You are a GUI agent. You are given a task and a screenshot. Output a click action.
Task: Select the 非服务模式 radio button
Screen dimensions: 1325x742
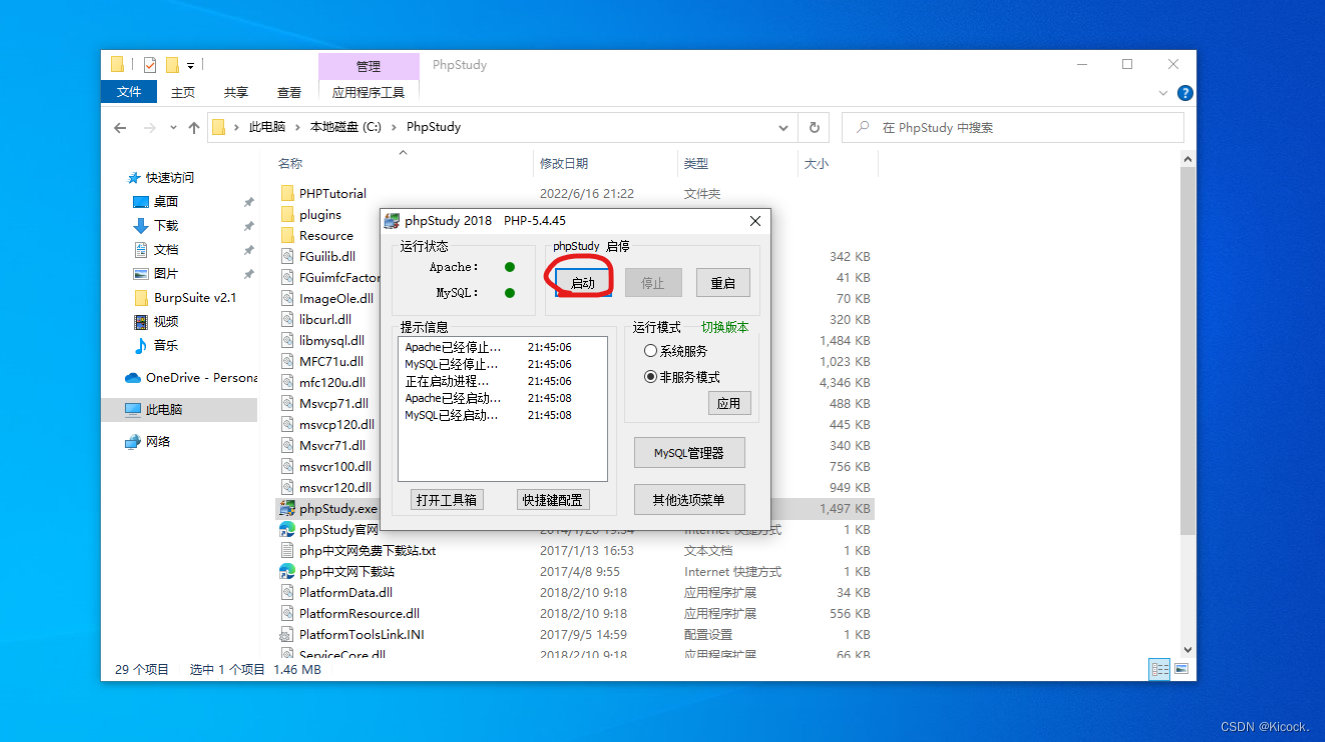[x=682, y=377]
